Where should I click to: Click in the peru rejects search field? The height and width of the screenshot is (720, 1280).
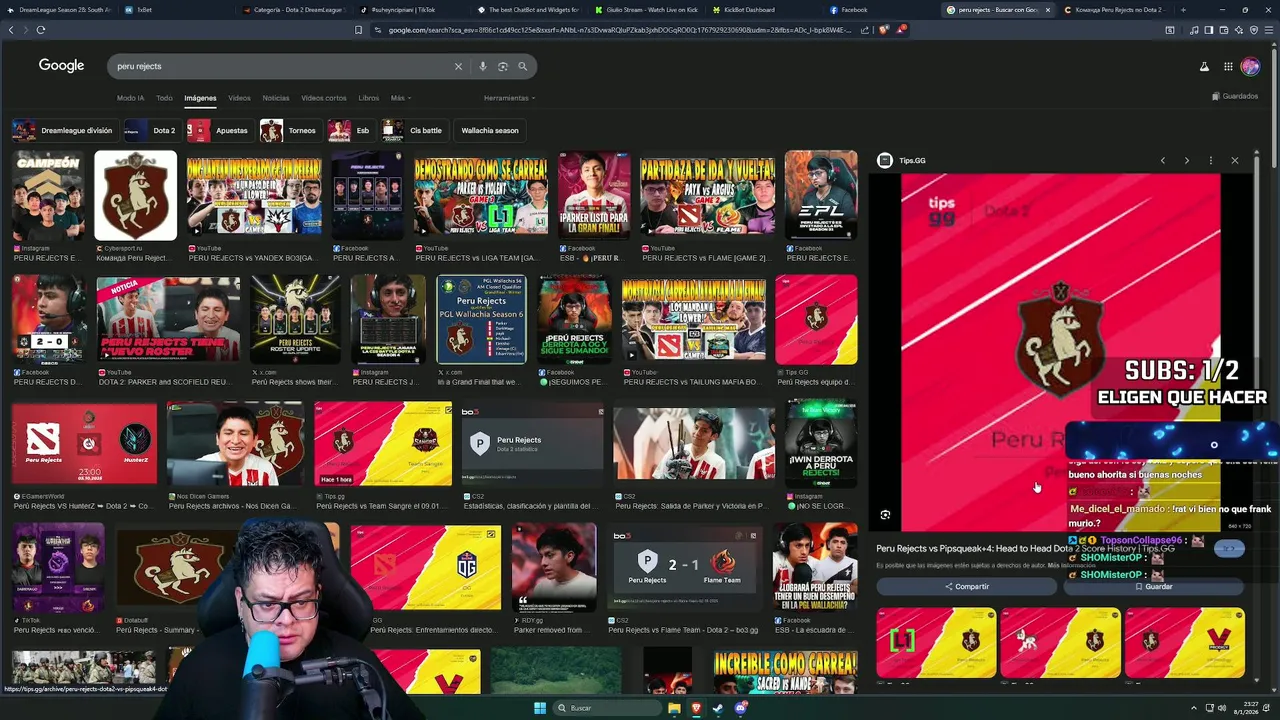pos(280,66)
